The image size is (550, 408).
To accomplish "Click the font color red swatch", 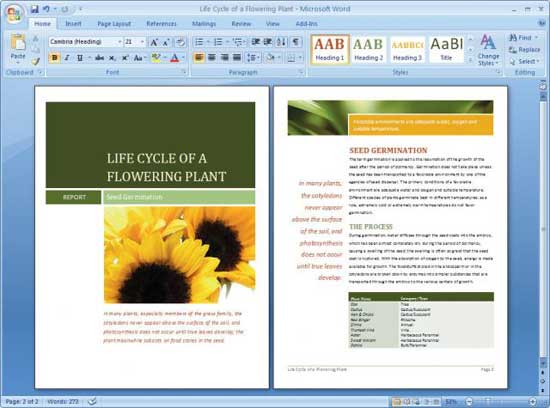I will pyautogui.click(x=174, y=58).
